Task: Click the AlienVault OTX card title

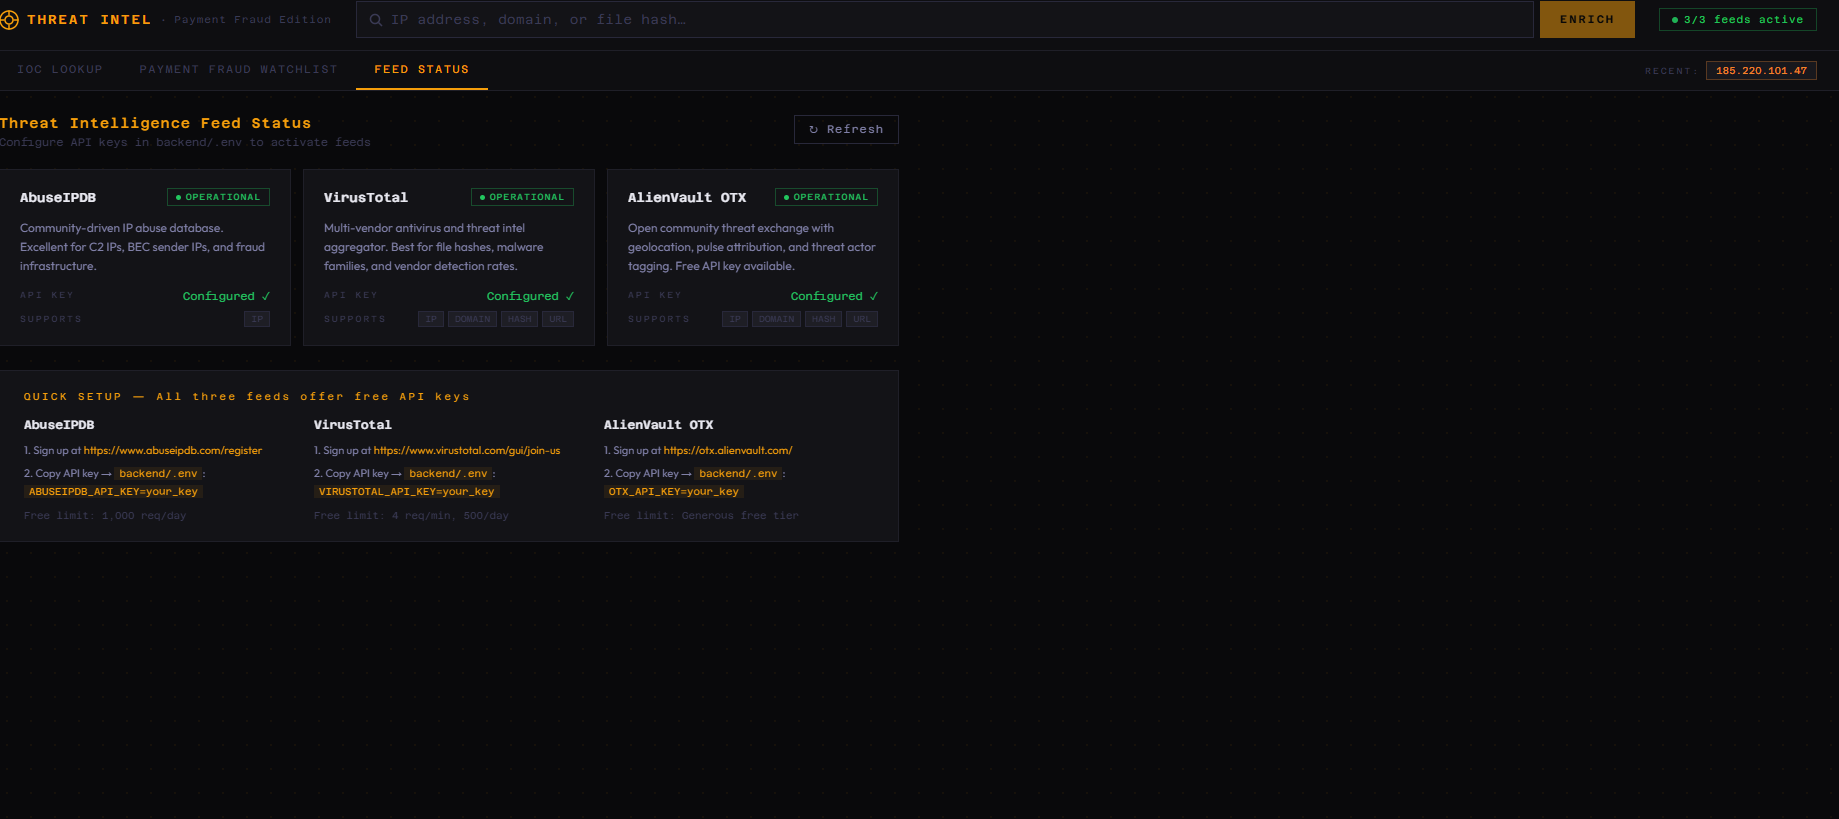Action: [687, 198]
